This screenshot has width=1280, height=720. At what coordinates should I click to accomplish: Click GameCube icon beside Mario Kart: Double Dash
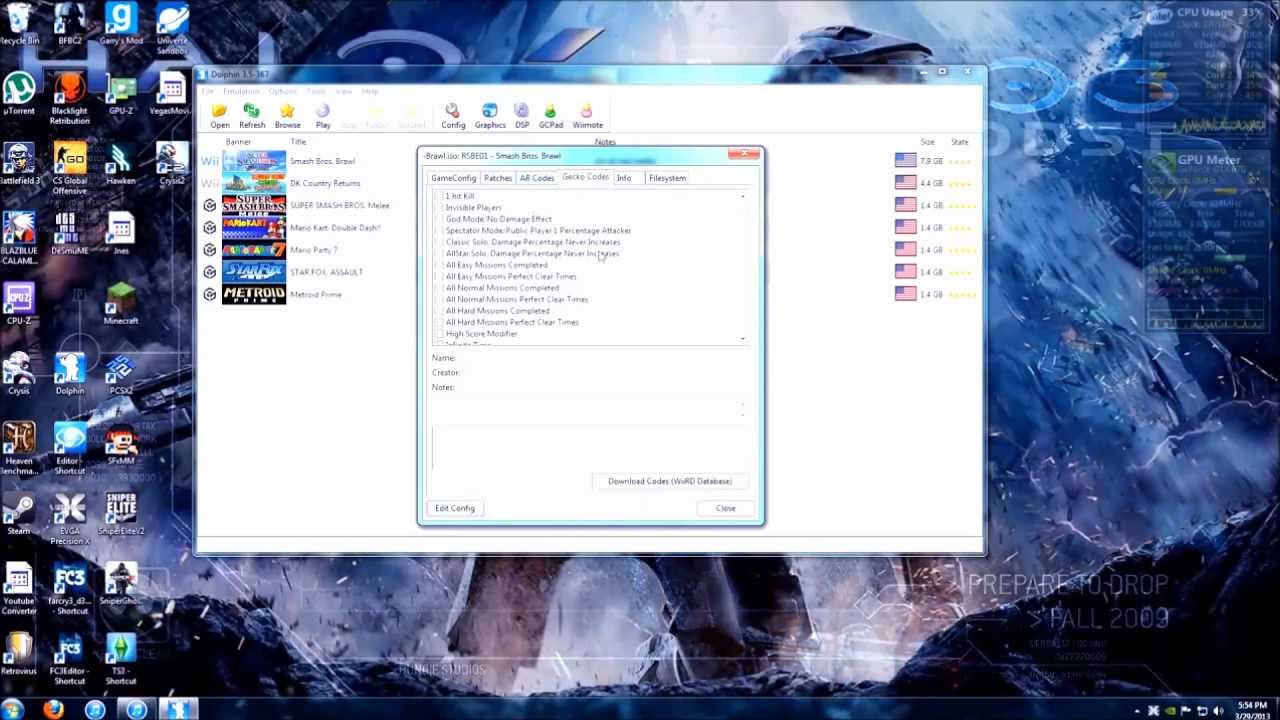tap(209, 227)
